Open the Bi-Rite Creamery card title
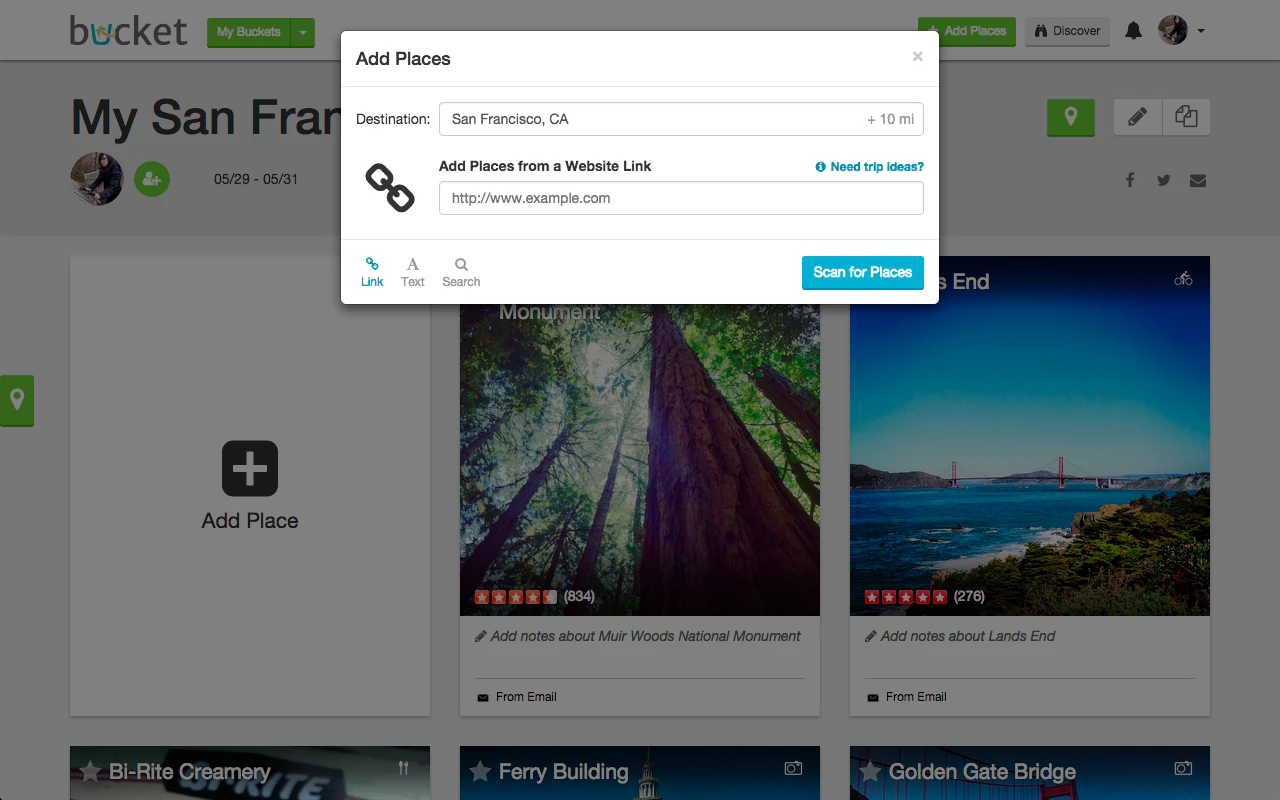 [x=190, y=772]
